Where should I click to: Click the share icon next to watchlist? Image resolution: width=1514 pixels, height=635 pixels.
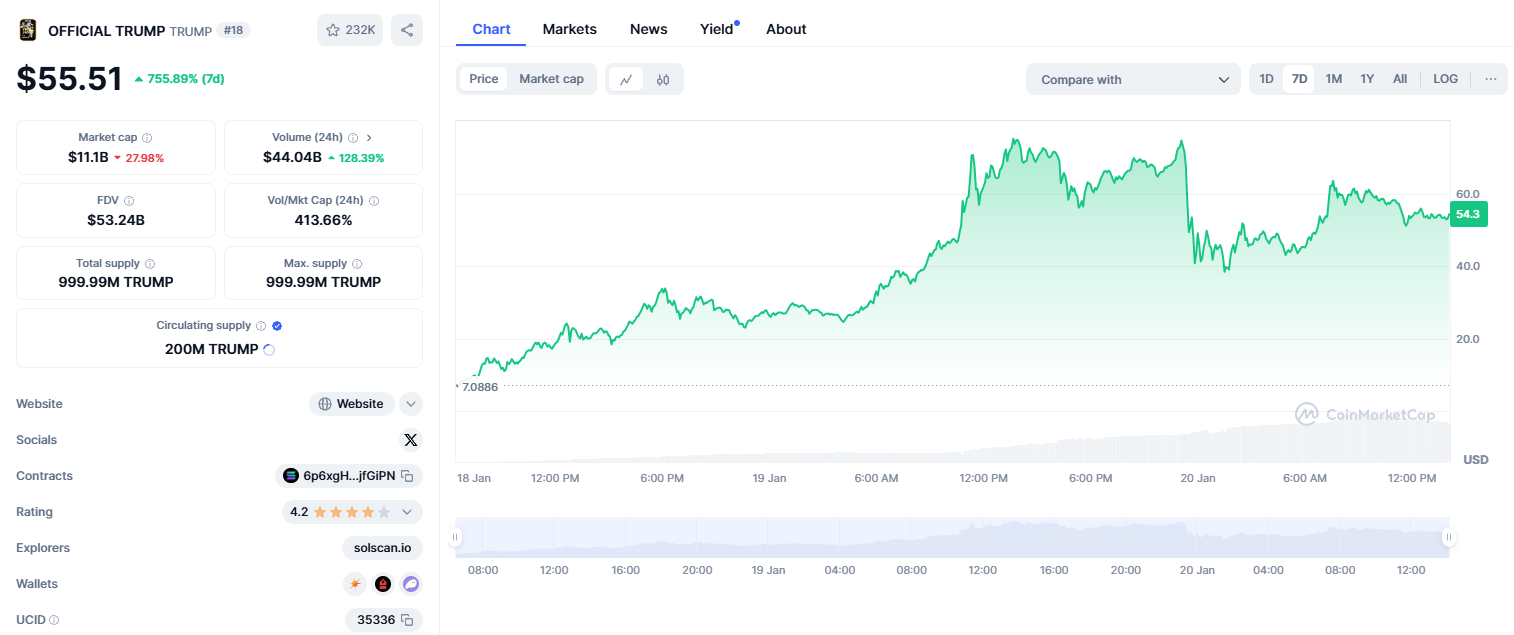click(x=407, y=30)
